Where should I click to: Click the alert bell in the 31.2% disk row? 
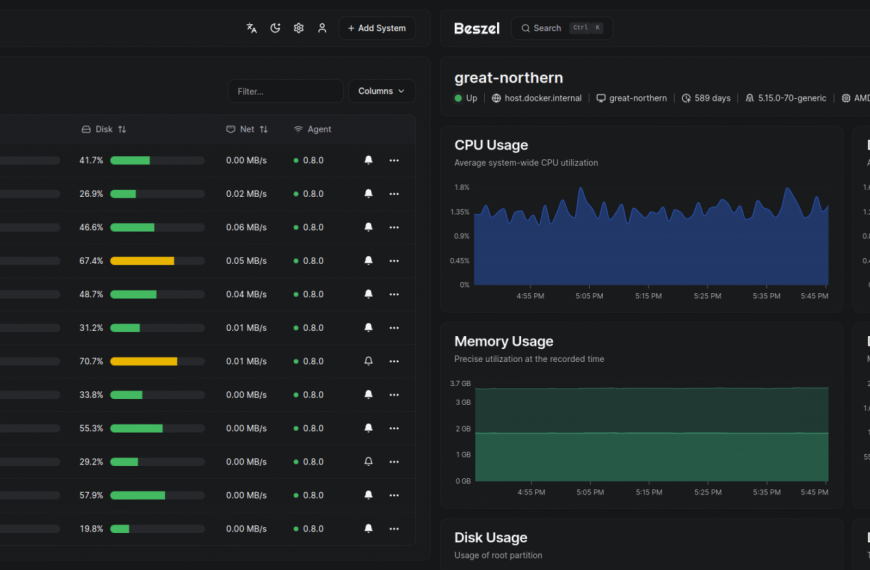[x=368, y=327]
